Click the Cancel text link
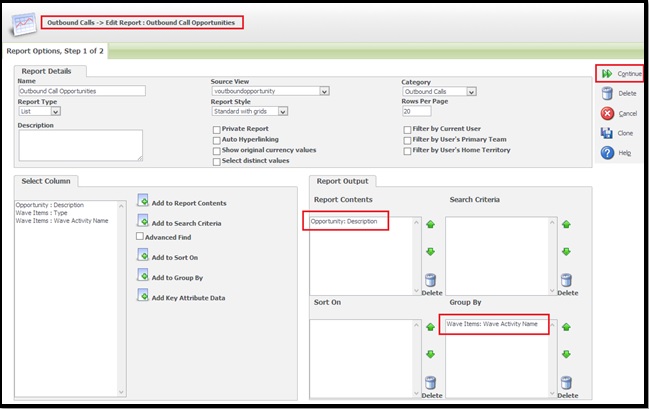 627,113
